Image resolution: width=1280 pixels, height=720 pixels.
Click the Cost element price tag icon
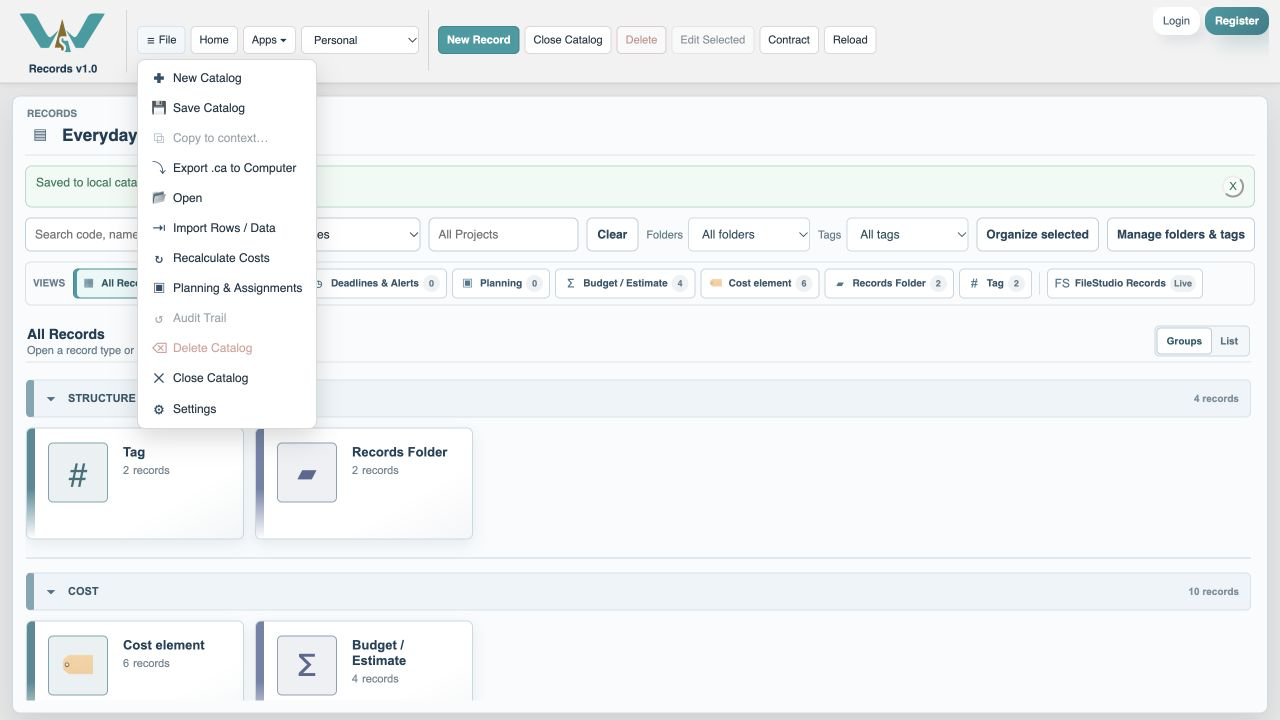pos(78,665)
